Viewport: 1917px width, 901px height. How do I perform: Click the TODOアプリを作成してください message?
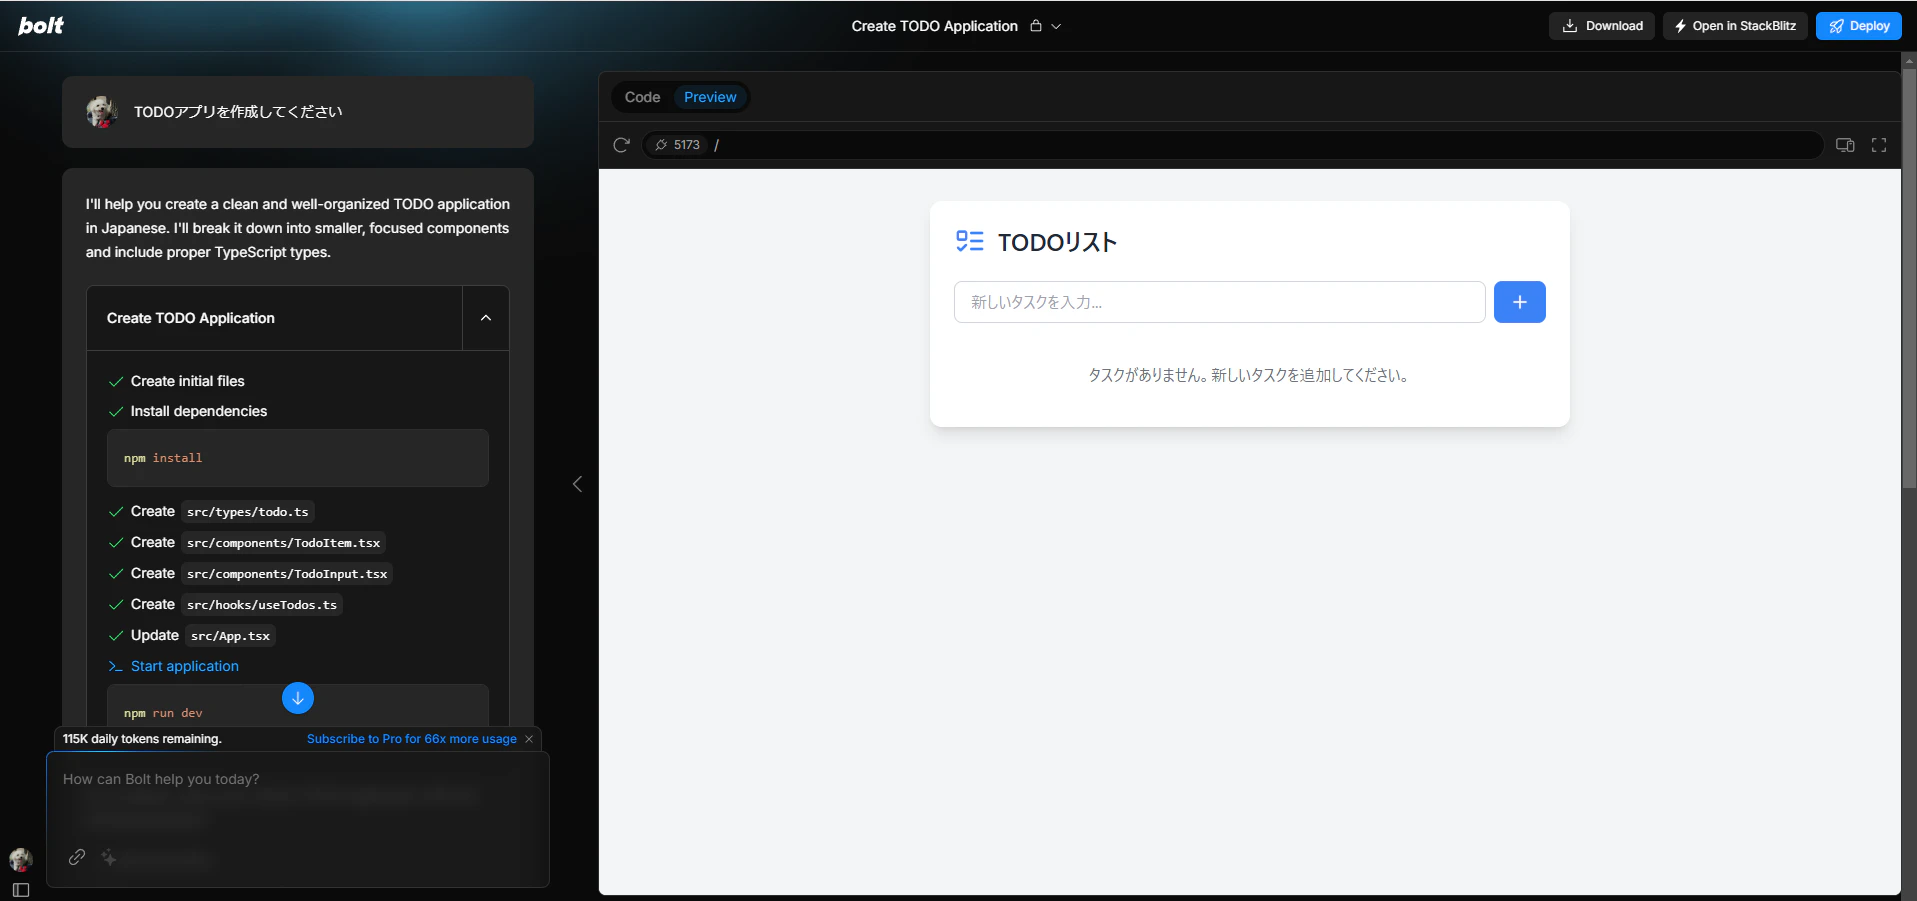(238, 112)
